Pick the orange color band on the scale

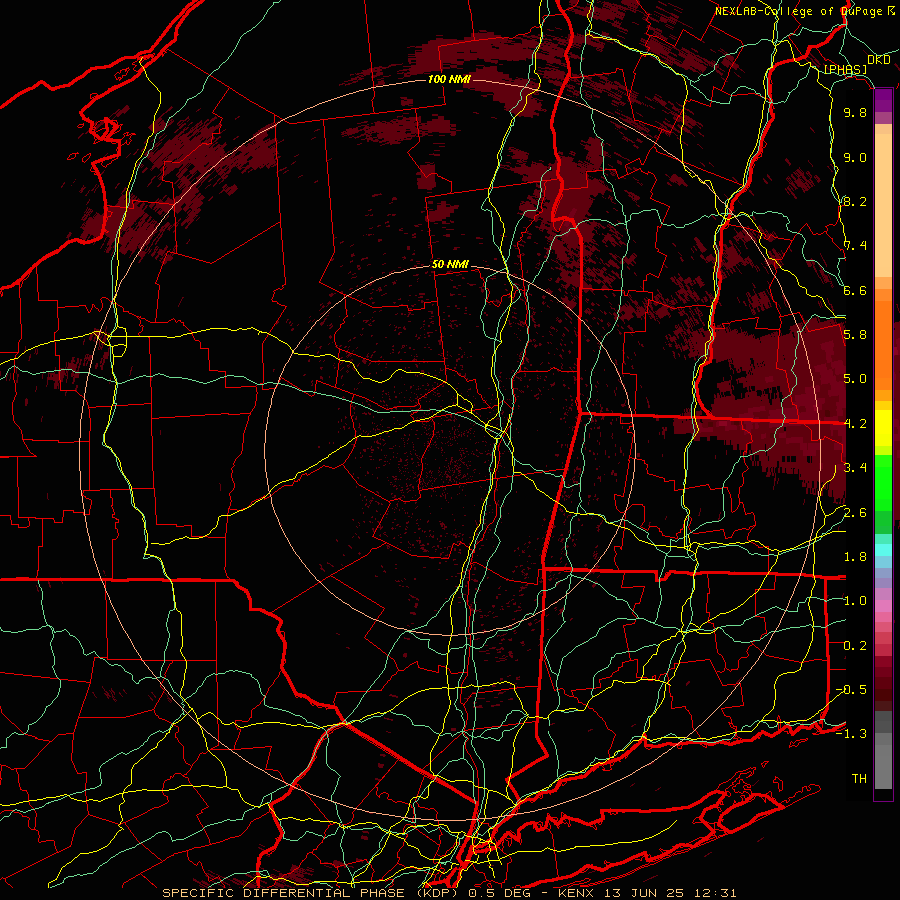coord(883,344)
